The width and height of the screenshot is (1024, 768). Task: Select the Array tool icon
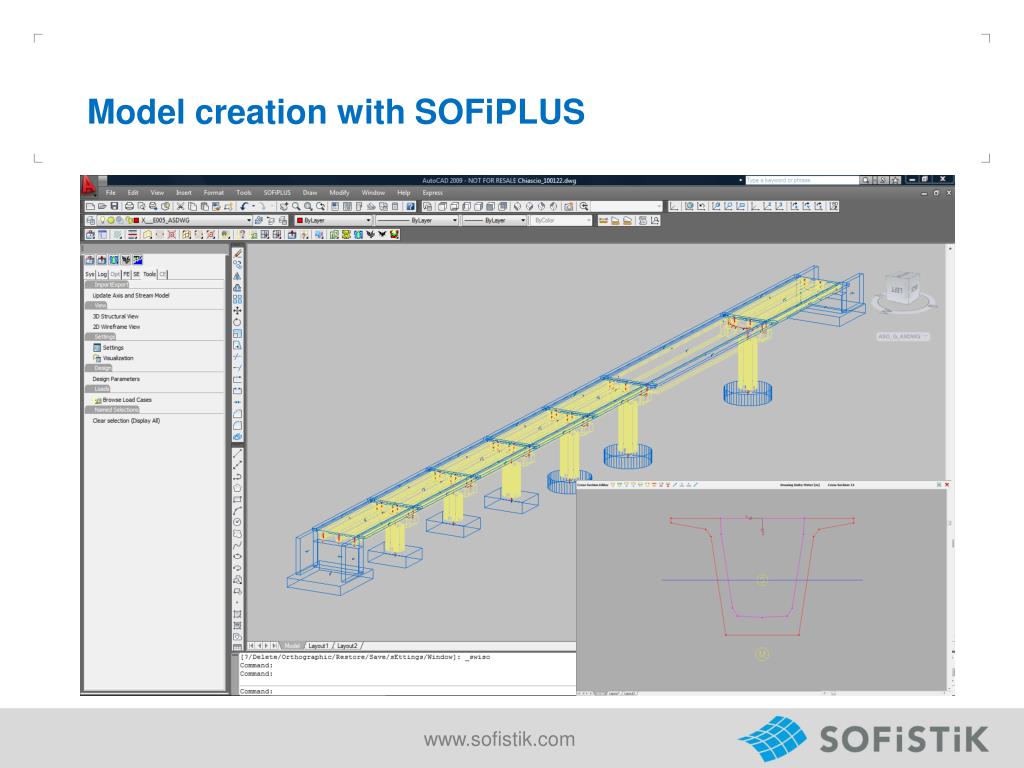[x=238, y=299]
